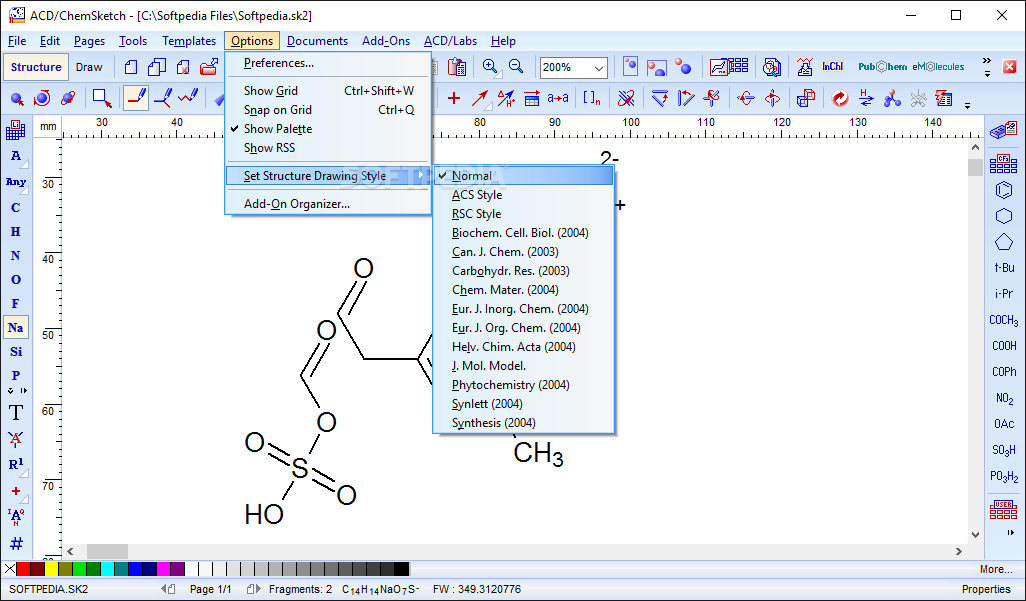Select the Sodium (Na) atom button
The height and width of the screenshot is (601, 1026).
point(16,327)
